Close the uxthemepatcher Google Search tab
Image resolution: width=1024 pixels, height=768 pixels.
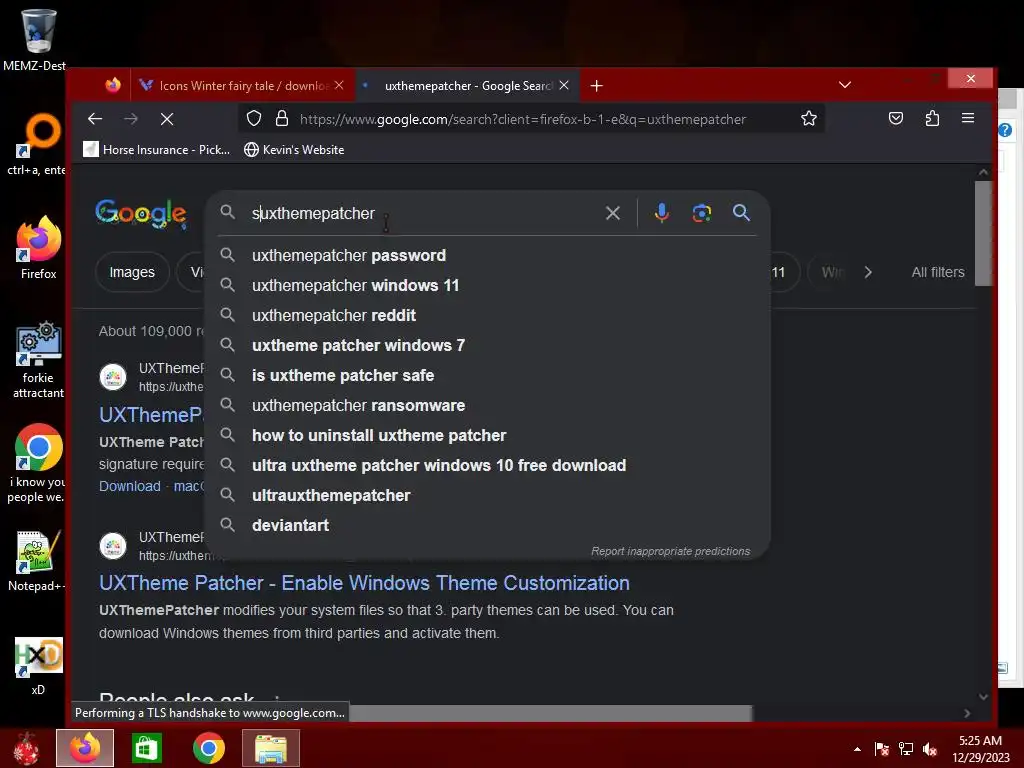pos(564,85)
